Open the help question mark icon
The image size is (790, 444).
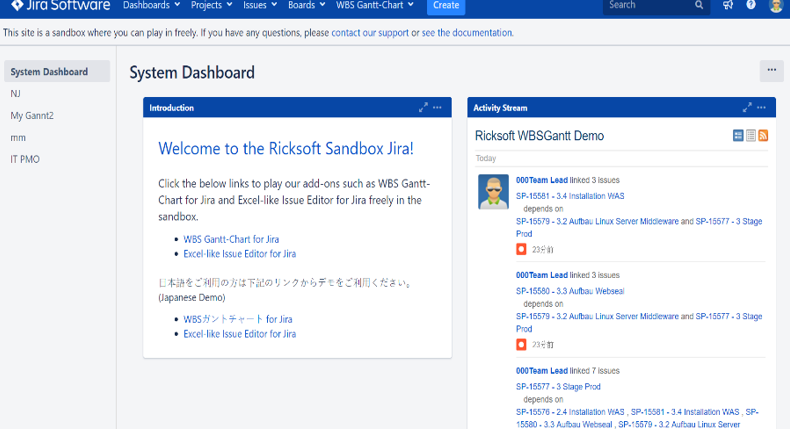tap(751, 5)
